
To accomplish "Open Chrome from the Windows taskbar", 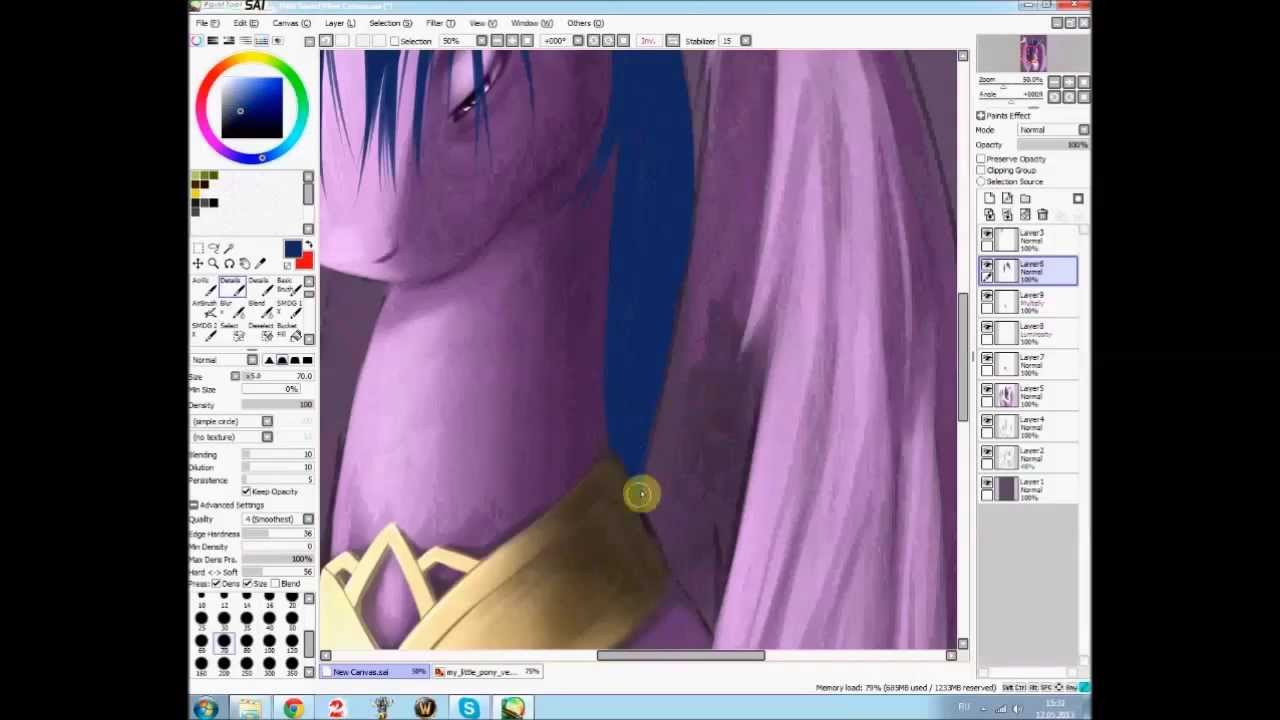I will pyautogui.click(x=293, y=709).
